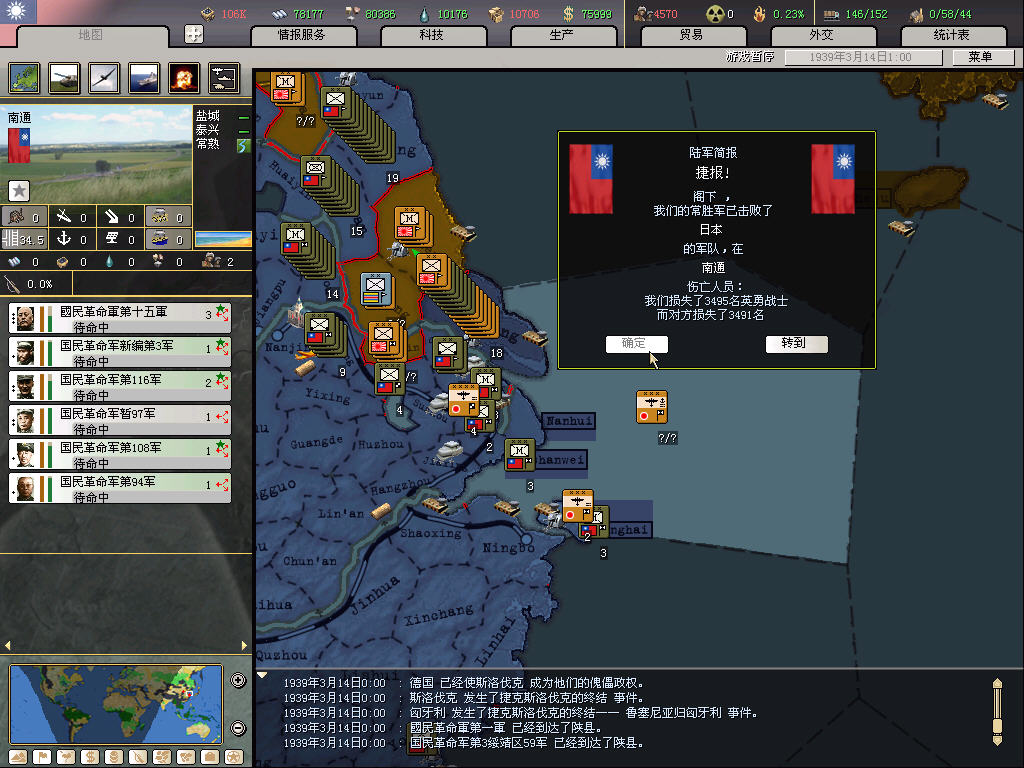Zoom out the minimap with minus button
This screenshot has height=768, width=1024.
pyautogui.click(x=238, y=728)
